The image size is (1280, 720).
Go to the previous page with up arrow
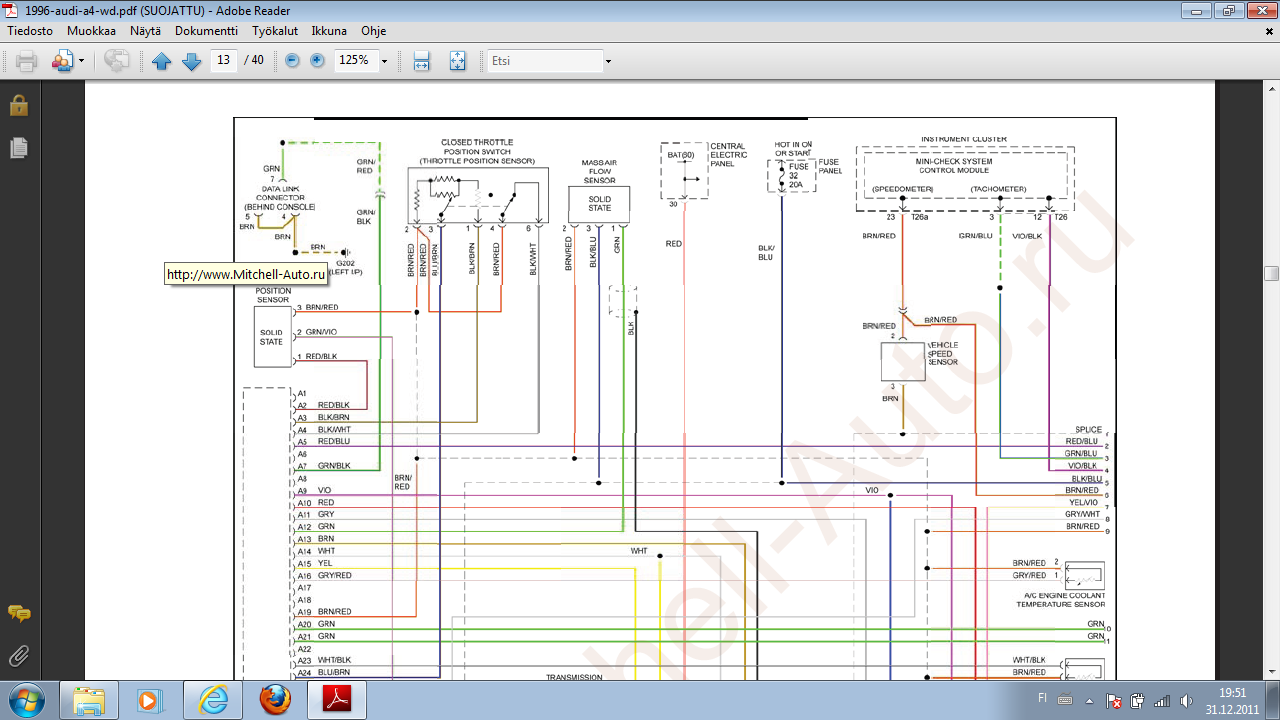(162, 61)
